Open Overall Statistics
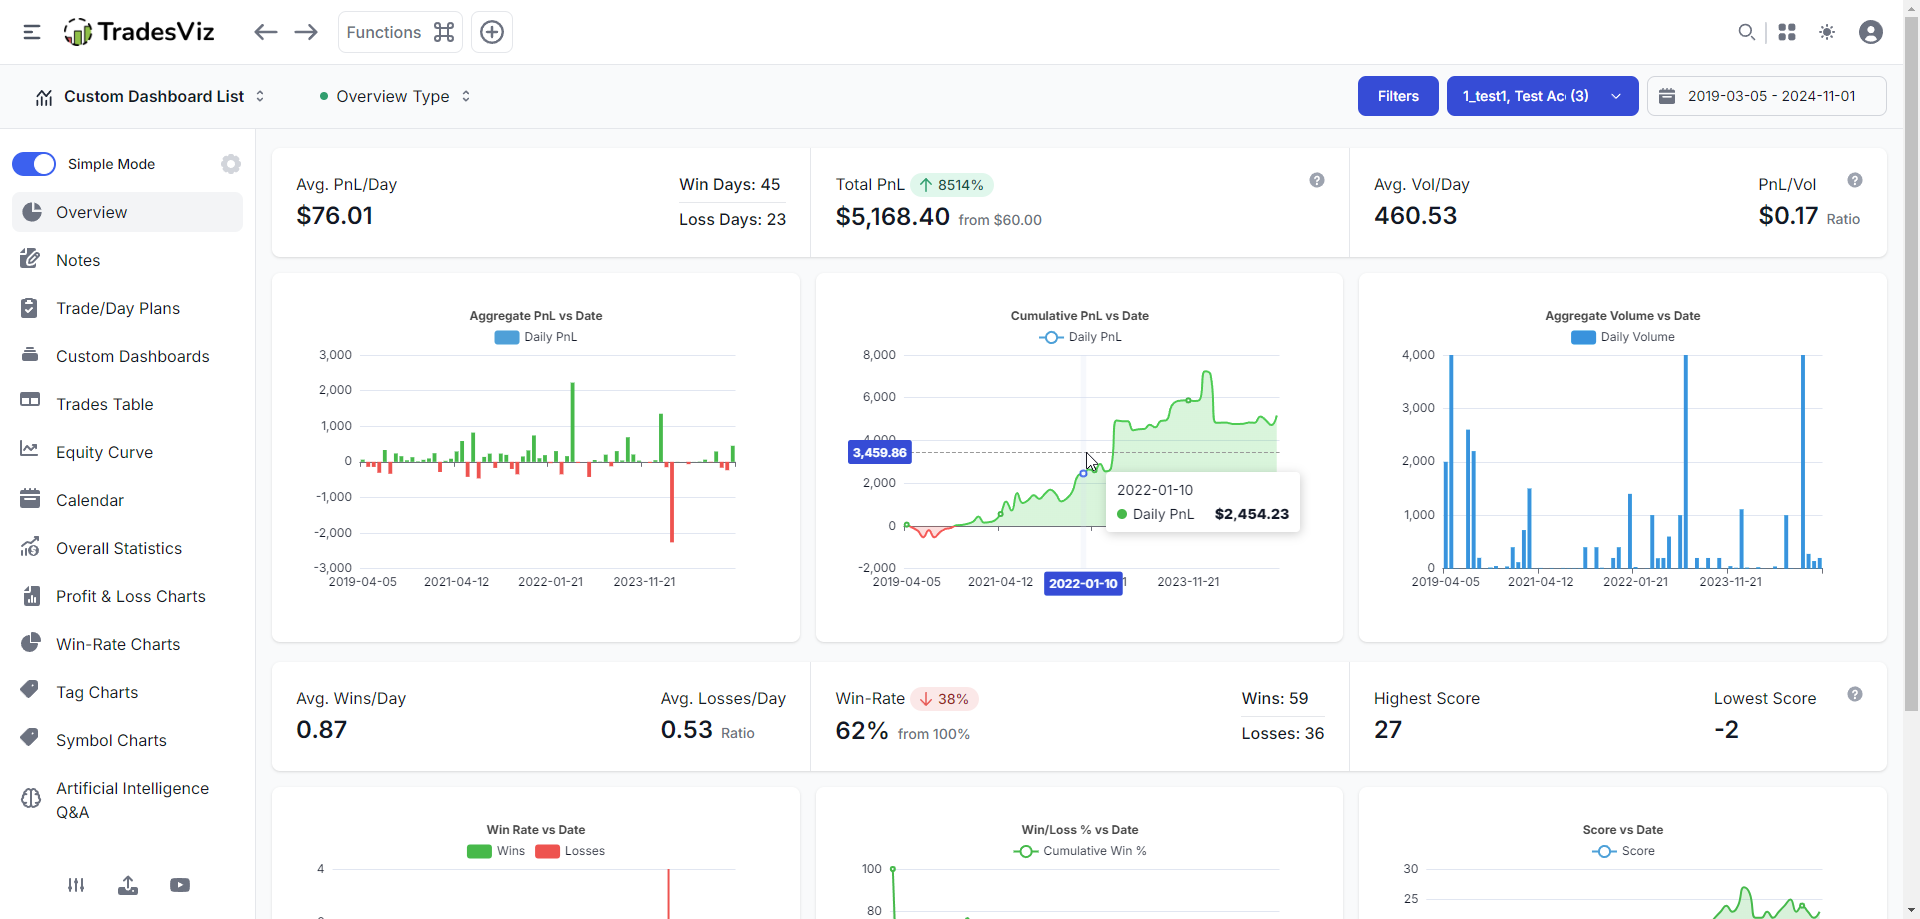Viewport: 1920px width, 919px height. click(127, 548)
